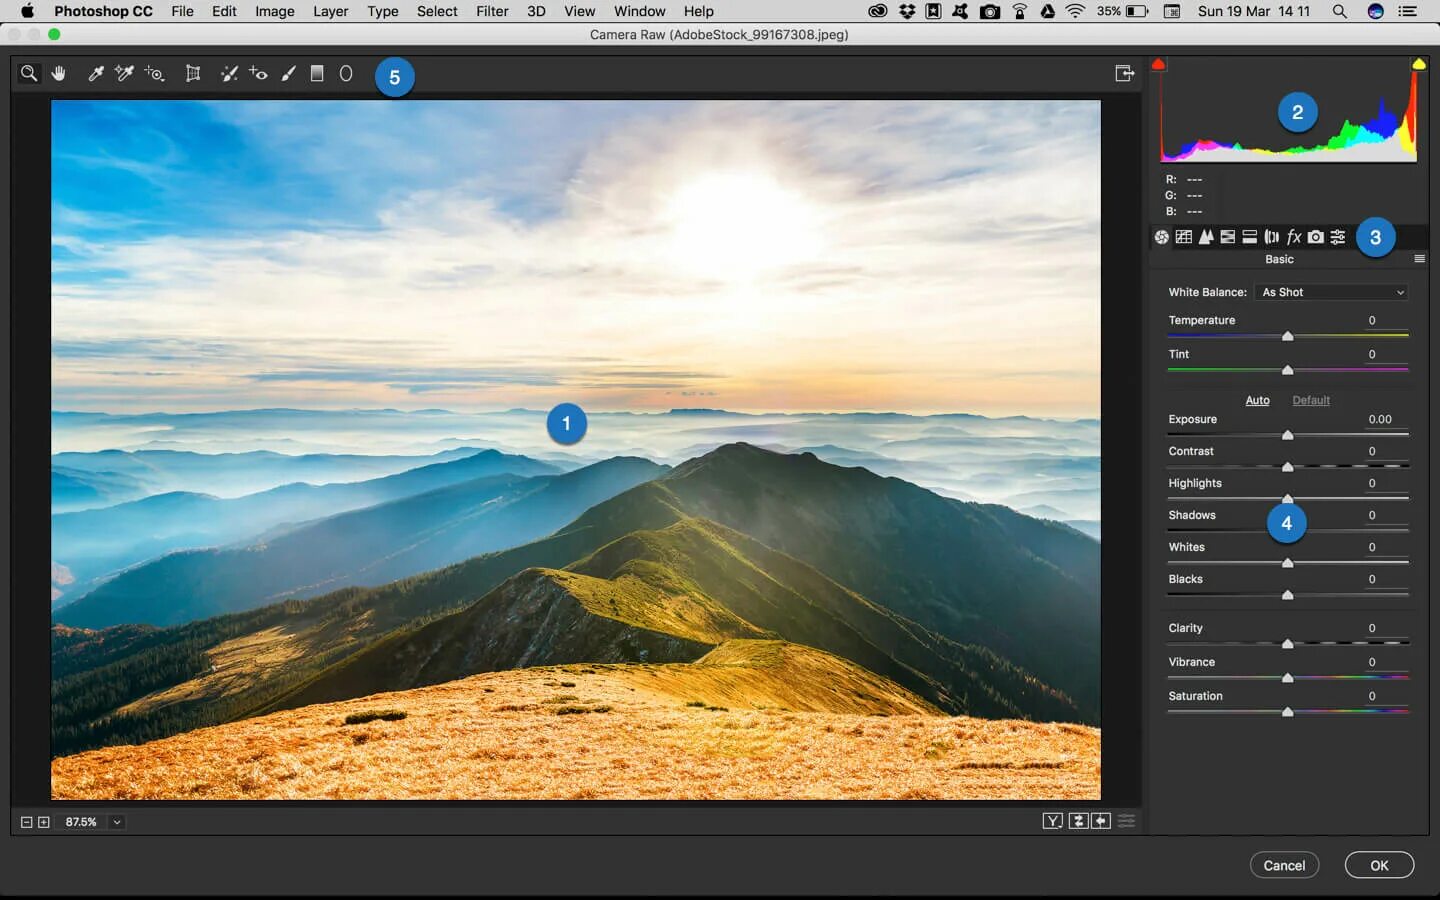
Task: Copy current settings to Before icon
Action: (x=1101, y=821)
